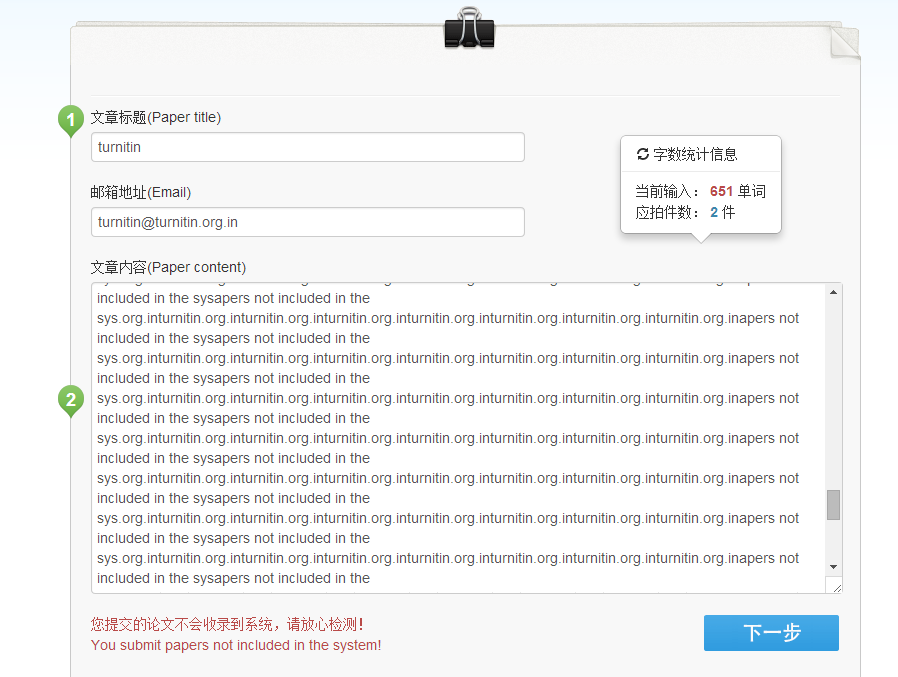Click the 文章标题(Paper title) label
The image size is (898, 677).
(156, 117)
